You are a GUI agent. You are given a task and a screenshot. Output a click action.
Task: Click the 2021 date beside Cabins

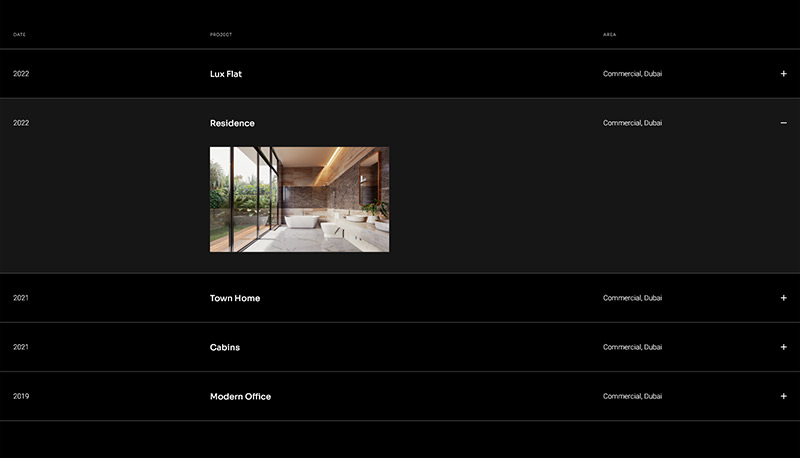21,347
